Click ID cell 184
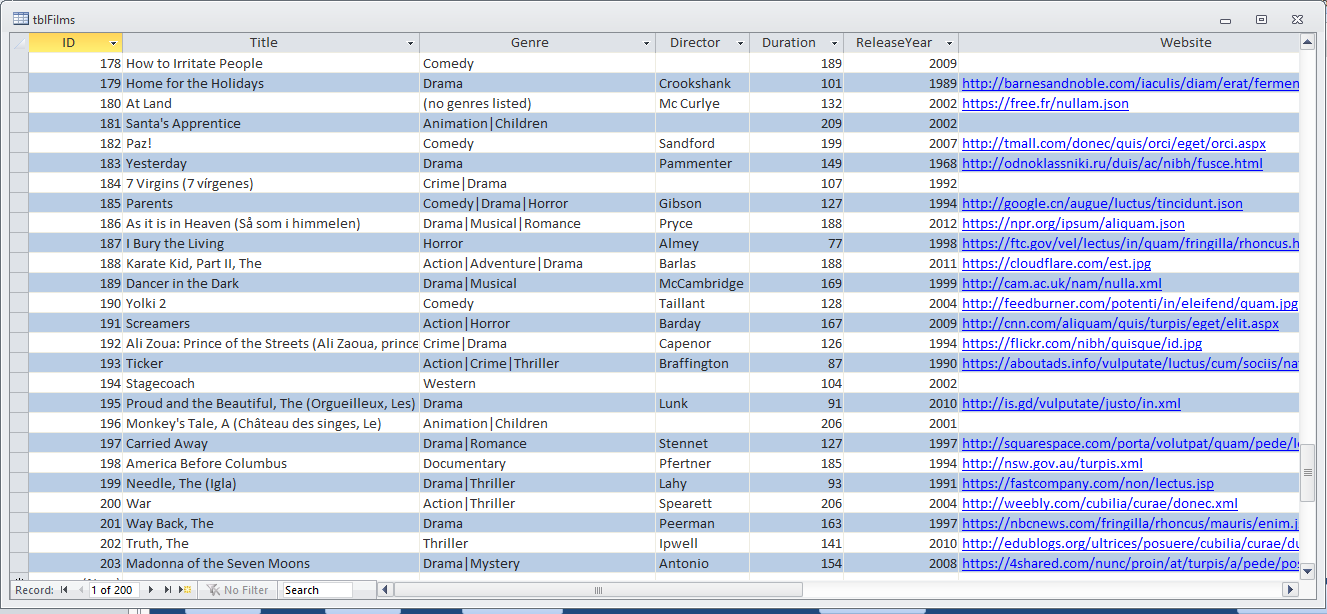1327x614 pixels. [76, 183]
